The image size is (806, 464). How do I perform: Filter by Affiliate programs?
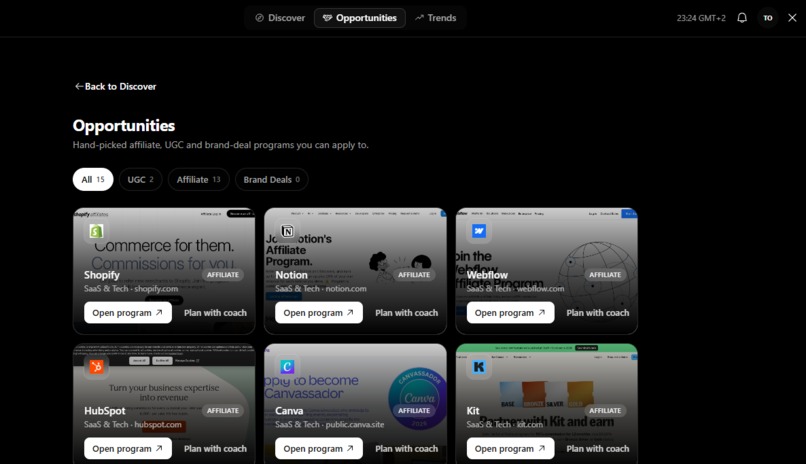(x=198, y=179)
